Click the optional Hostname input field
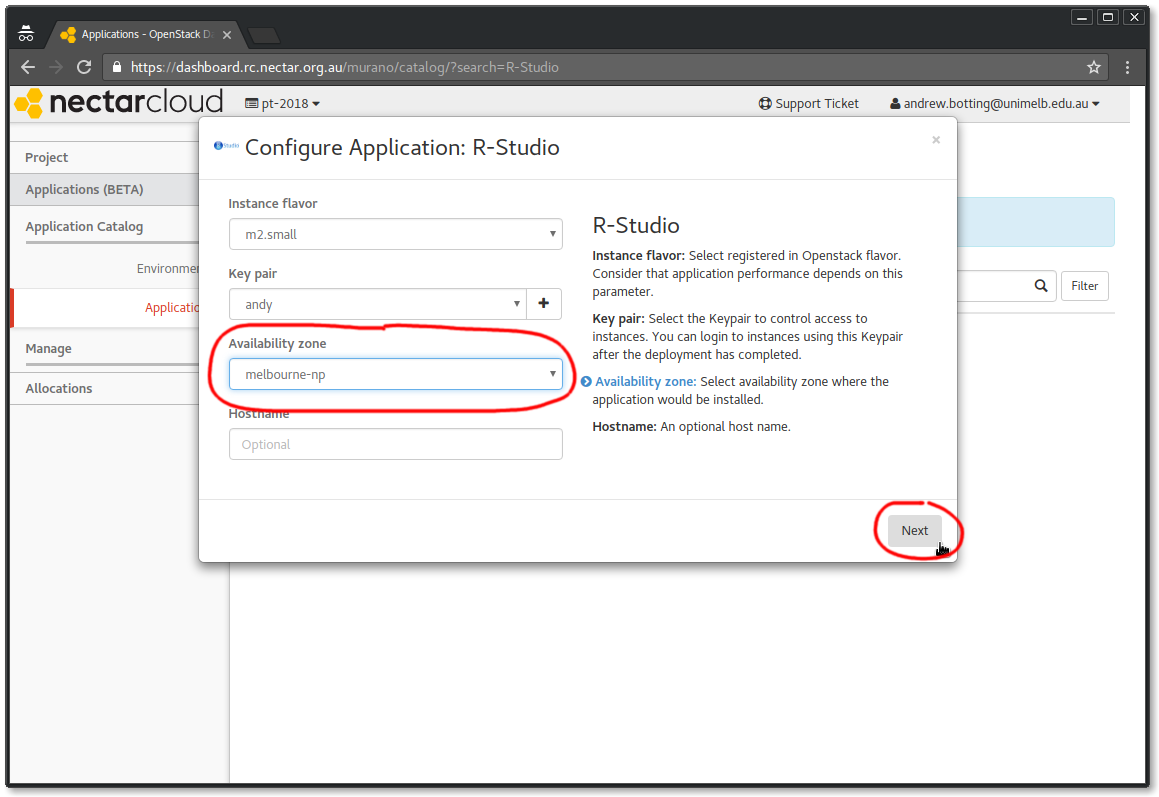This screenshot has width=1159, height=797. (x=395, y=443)
